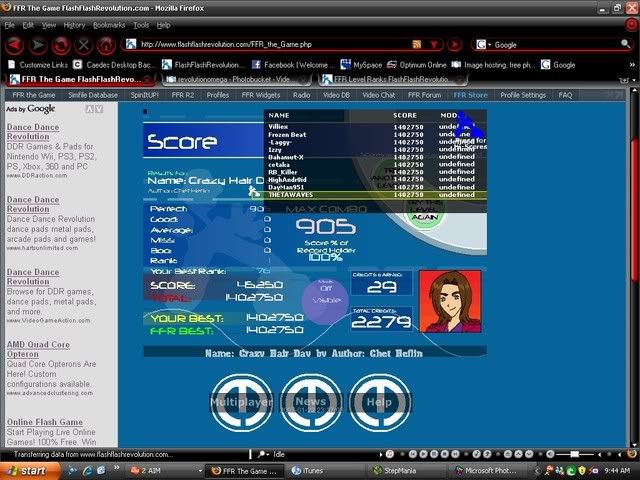
Task: Open the History menu
Action: pos(74,24)
